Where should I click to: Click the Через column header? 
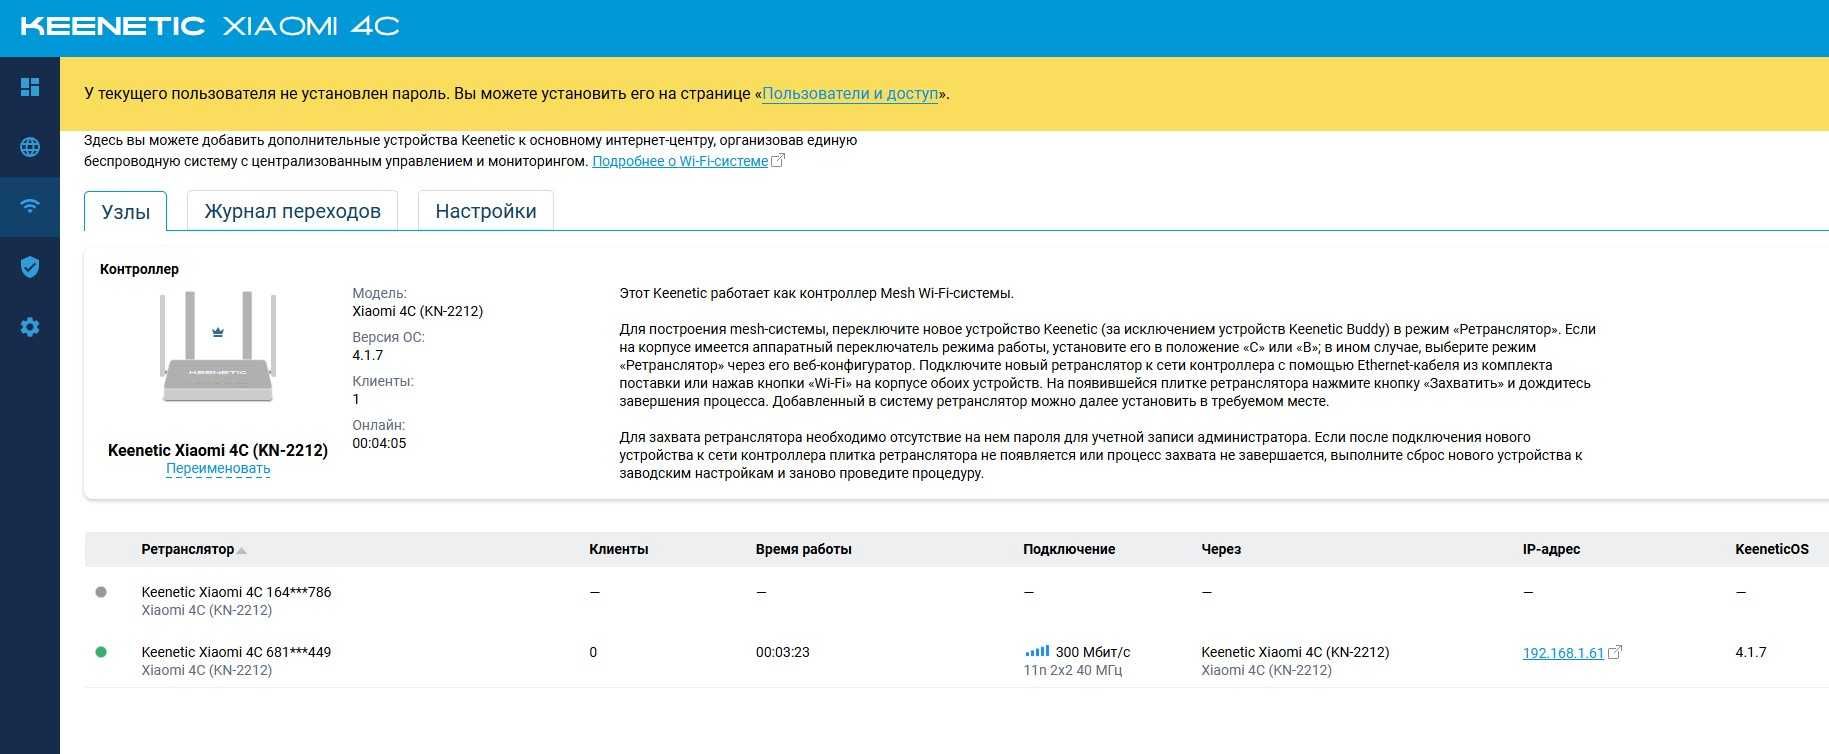1221,549
